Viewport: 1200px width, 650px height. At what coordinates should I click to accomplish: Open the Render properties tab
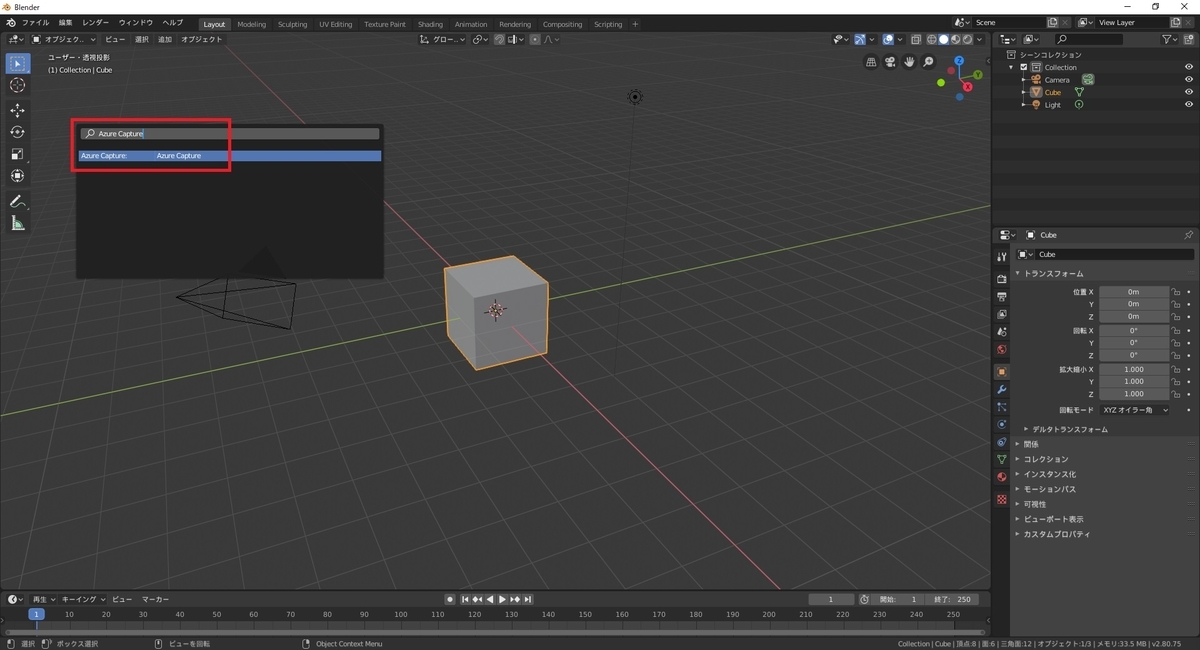[1001, 279]
